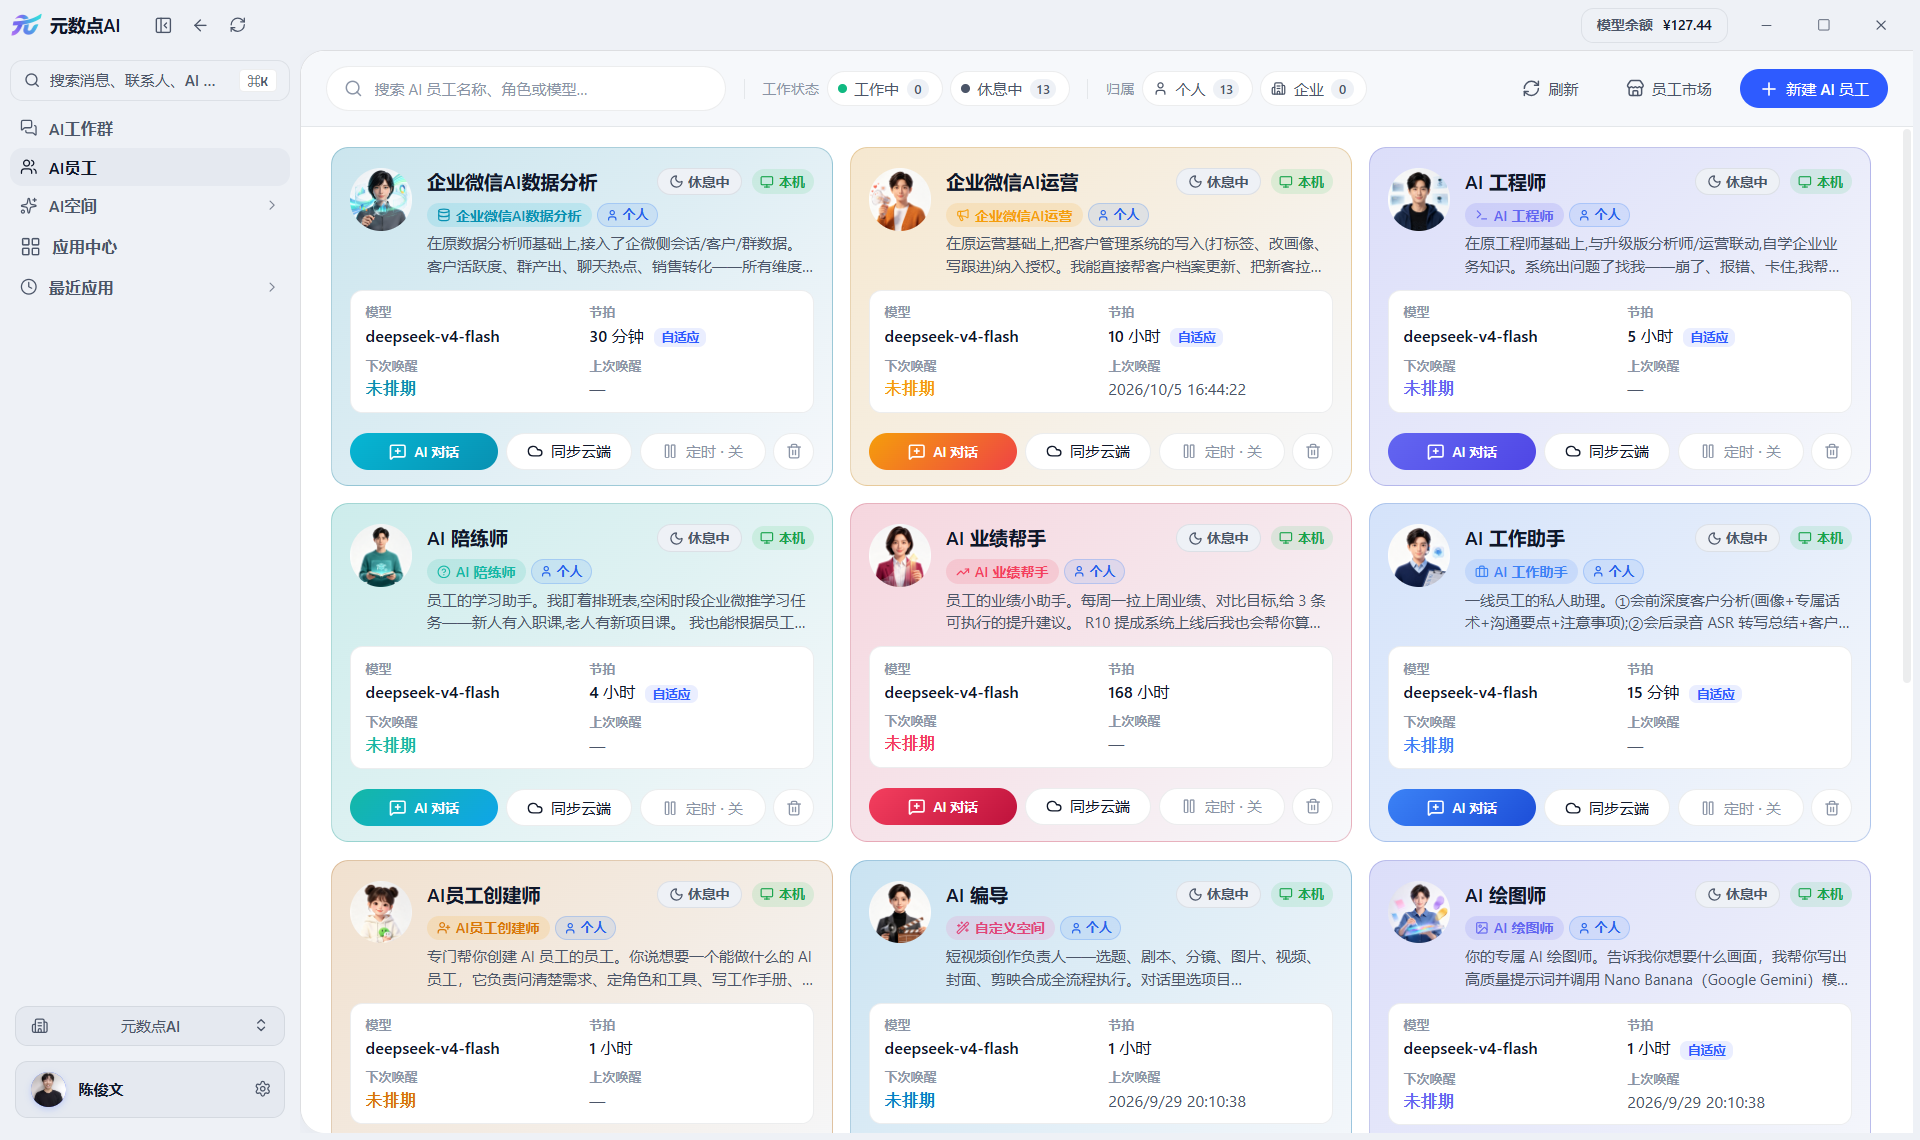
Task: Click the 2026/10/5 16:44:22 timestamp
Action: [1176, 390]
